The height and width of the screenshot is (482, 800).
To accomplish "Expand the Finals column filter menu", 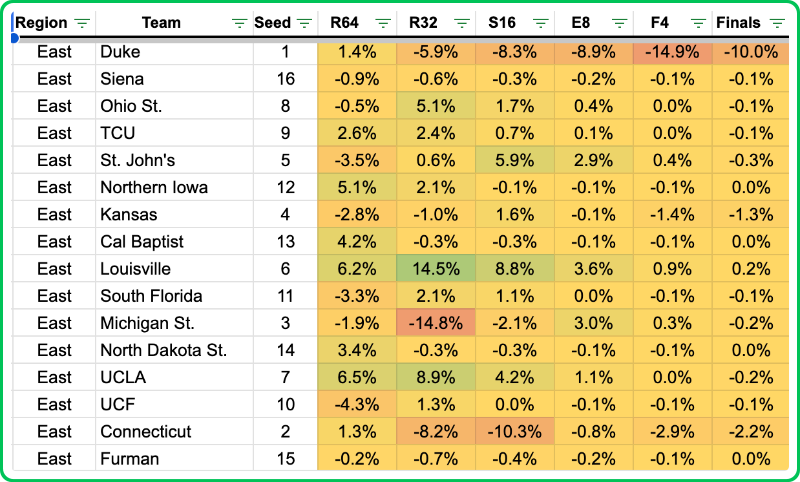I will (779, 23).
